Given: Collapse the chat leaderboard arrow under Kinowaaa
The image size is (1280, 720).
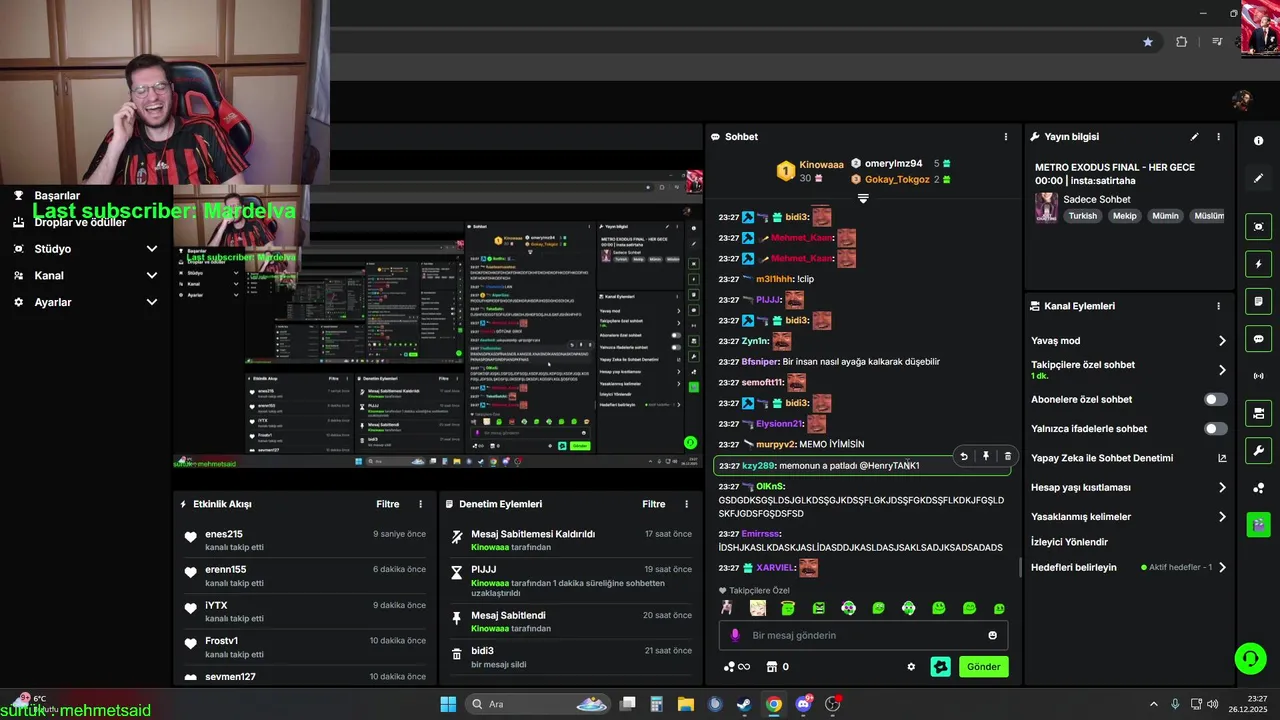Looking at the screenshot, I should click(863, 198).
